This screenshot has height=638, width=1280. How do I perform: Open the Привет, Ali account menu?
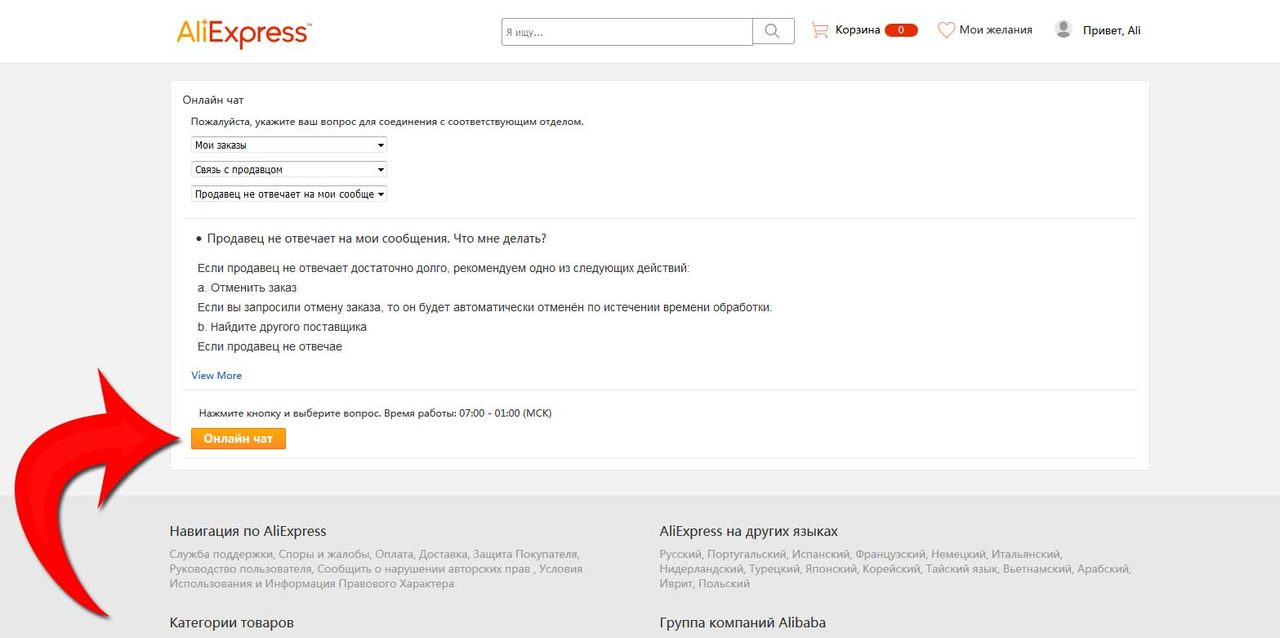click(x=1111, y=30)
